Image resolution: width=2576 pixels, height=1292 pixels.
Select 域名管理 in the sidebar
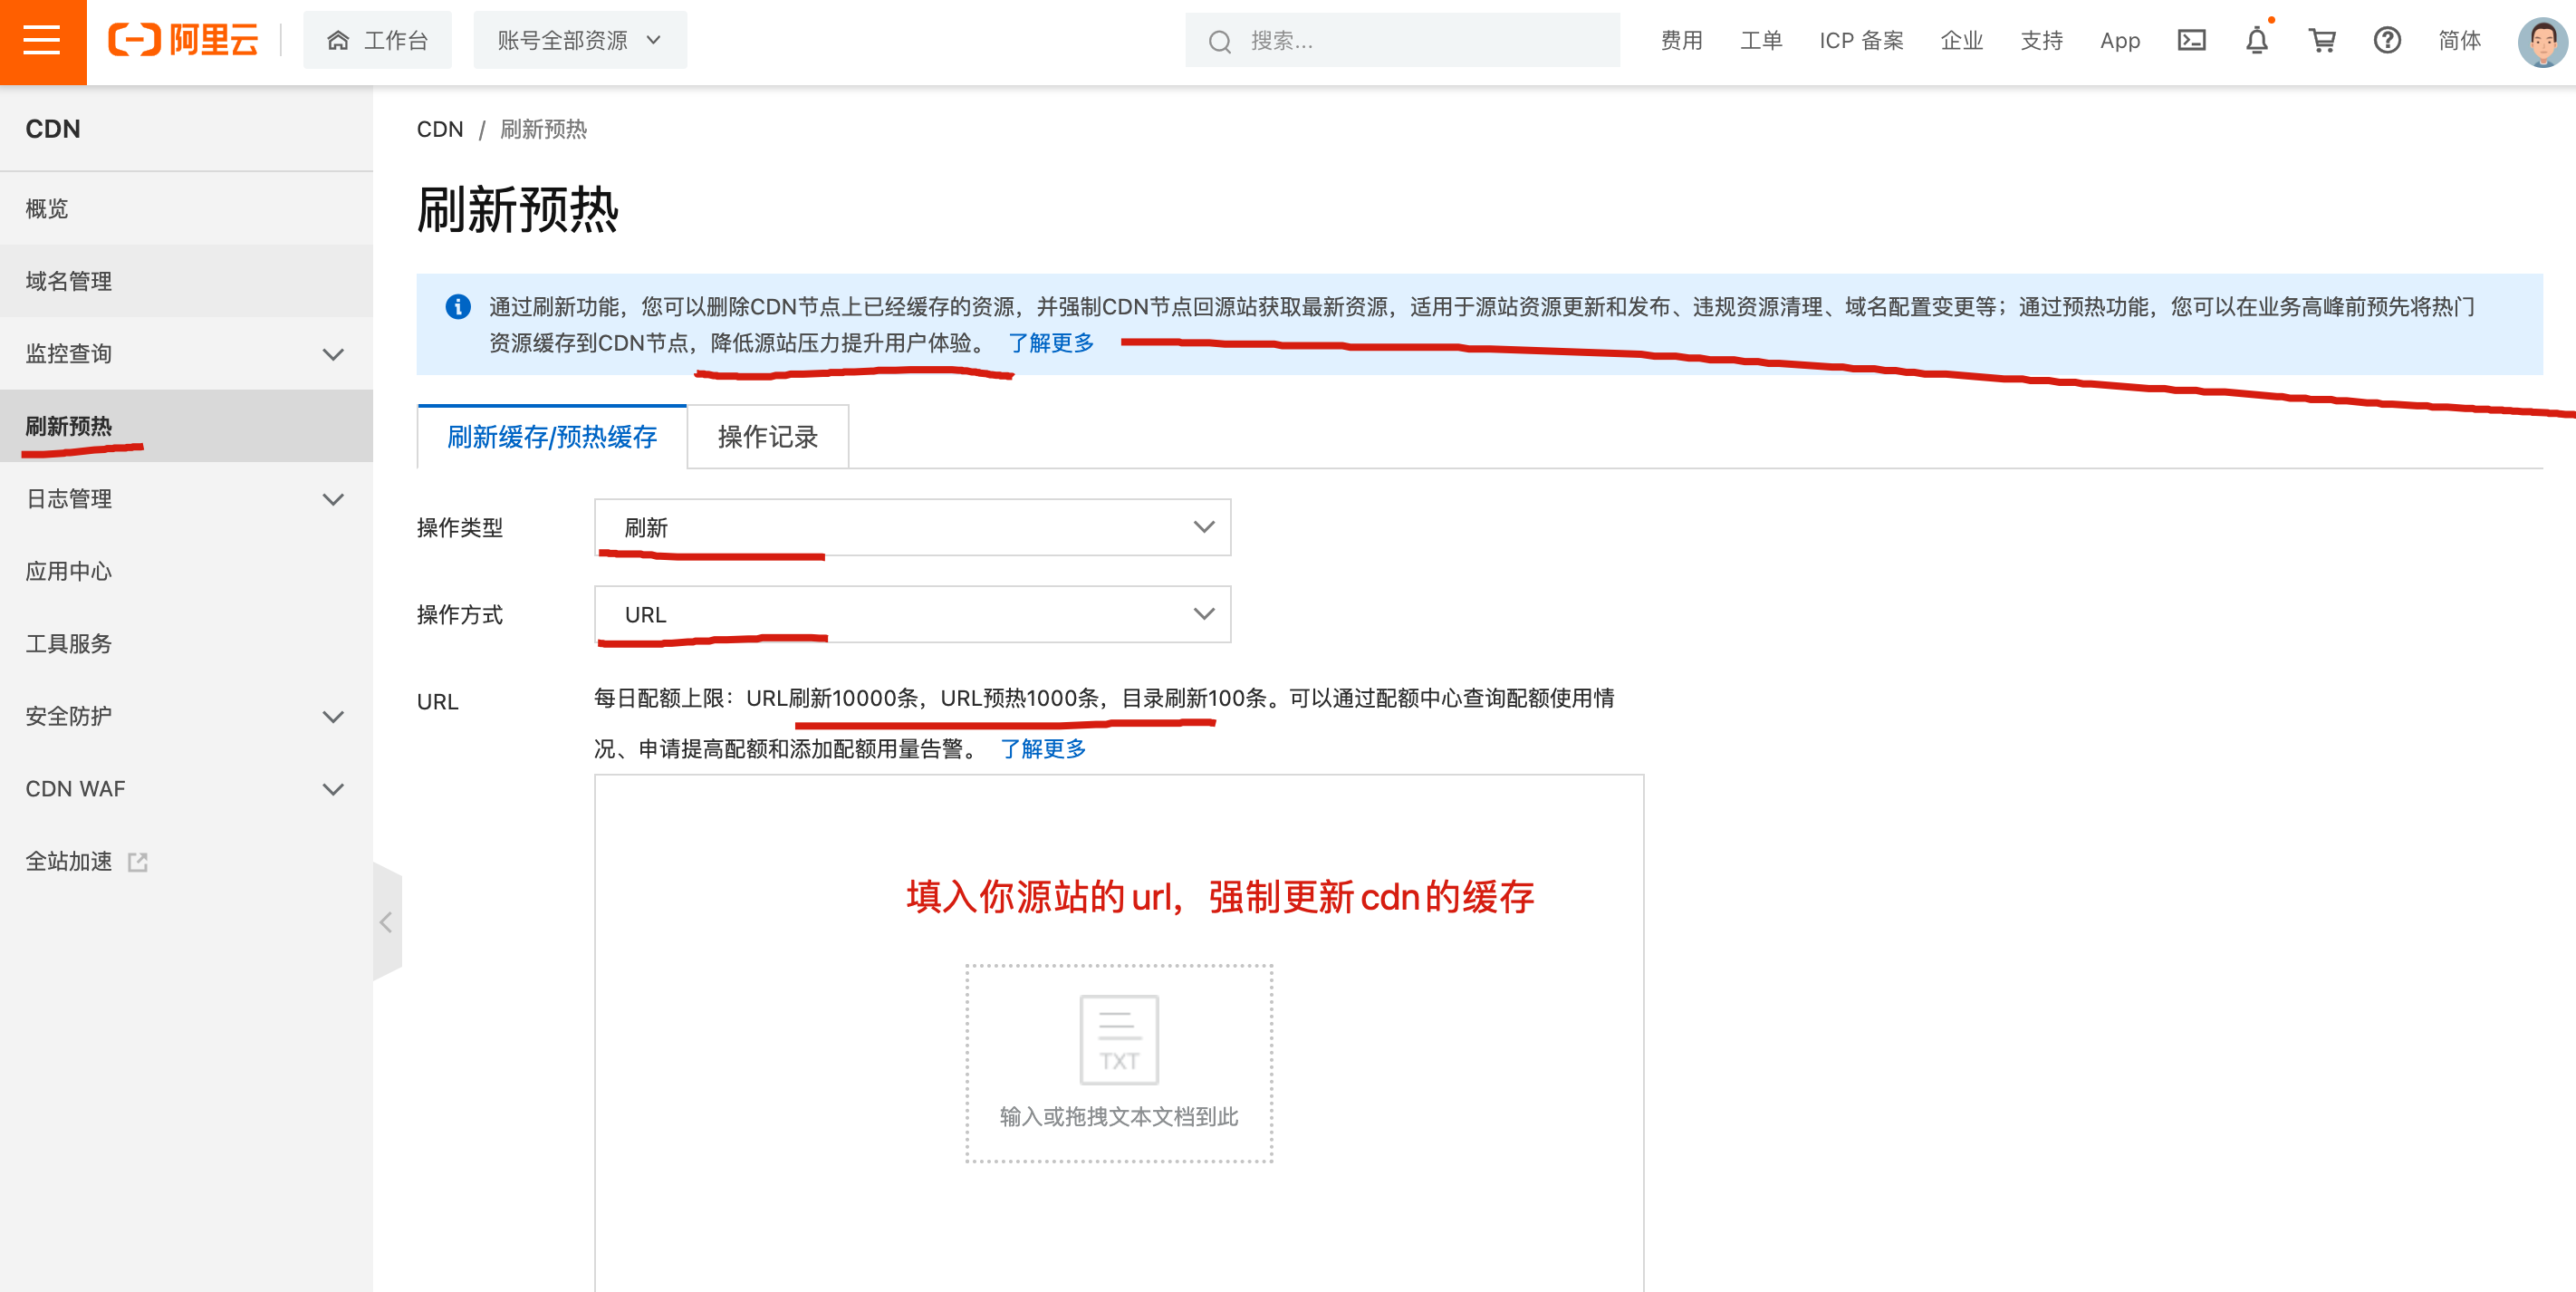coord(69,281)
